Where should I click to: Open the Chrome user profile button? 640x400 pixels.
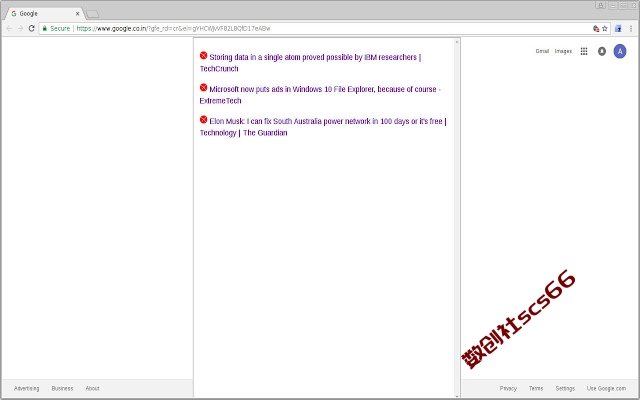[x=600, y=5]
